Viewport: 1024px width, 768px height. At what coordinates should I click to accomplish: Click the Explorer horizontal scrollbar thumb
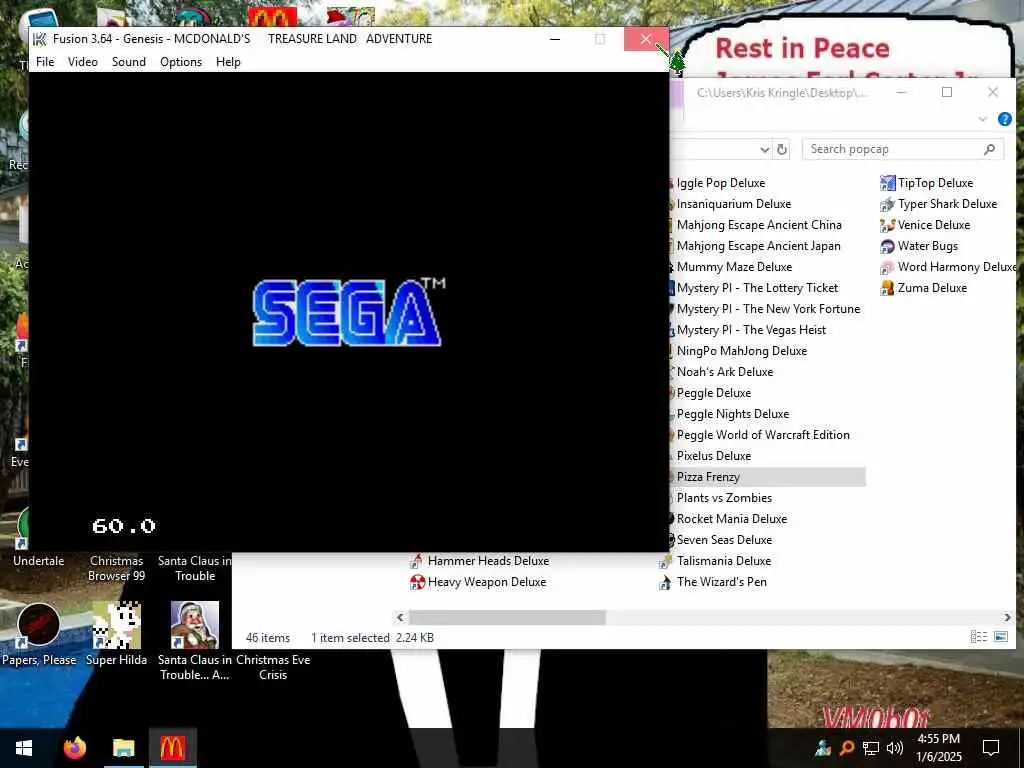[x=507, y=617]
